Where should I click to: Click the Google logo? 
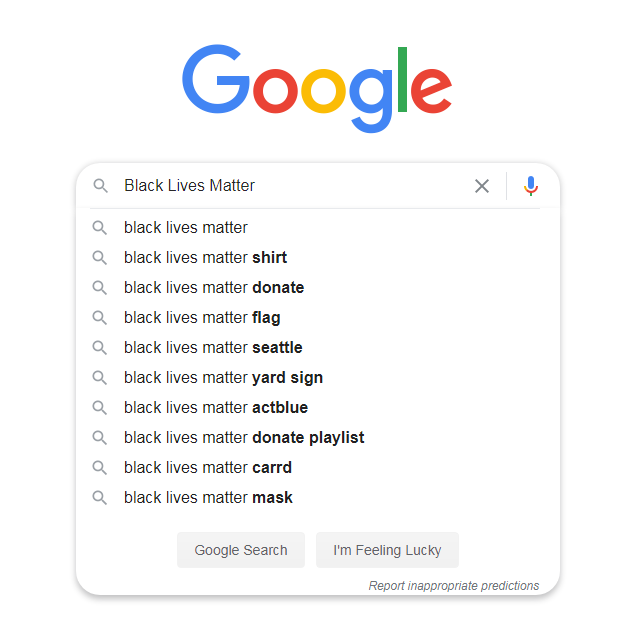pyautogui.click(x=317, y=86)
